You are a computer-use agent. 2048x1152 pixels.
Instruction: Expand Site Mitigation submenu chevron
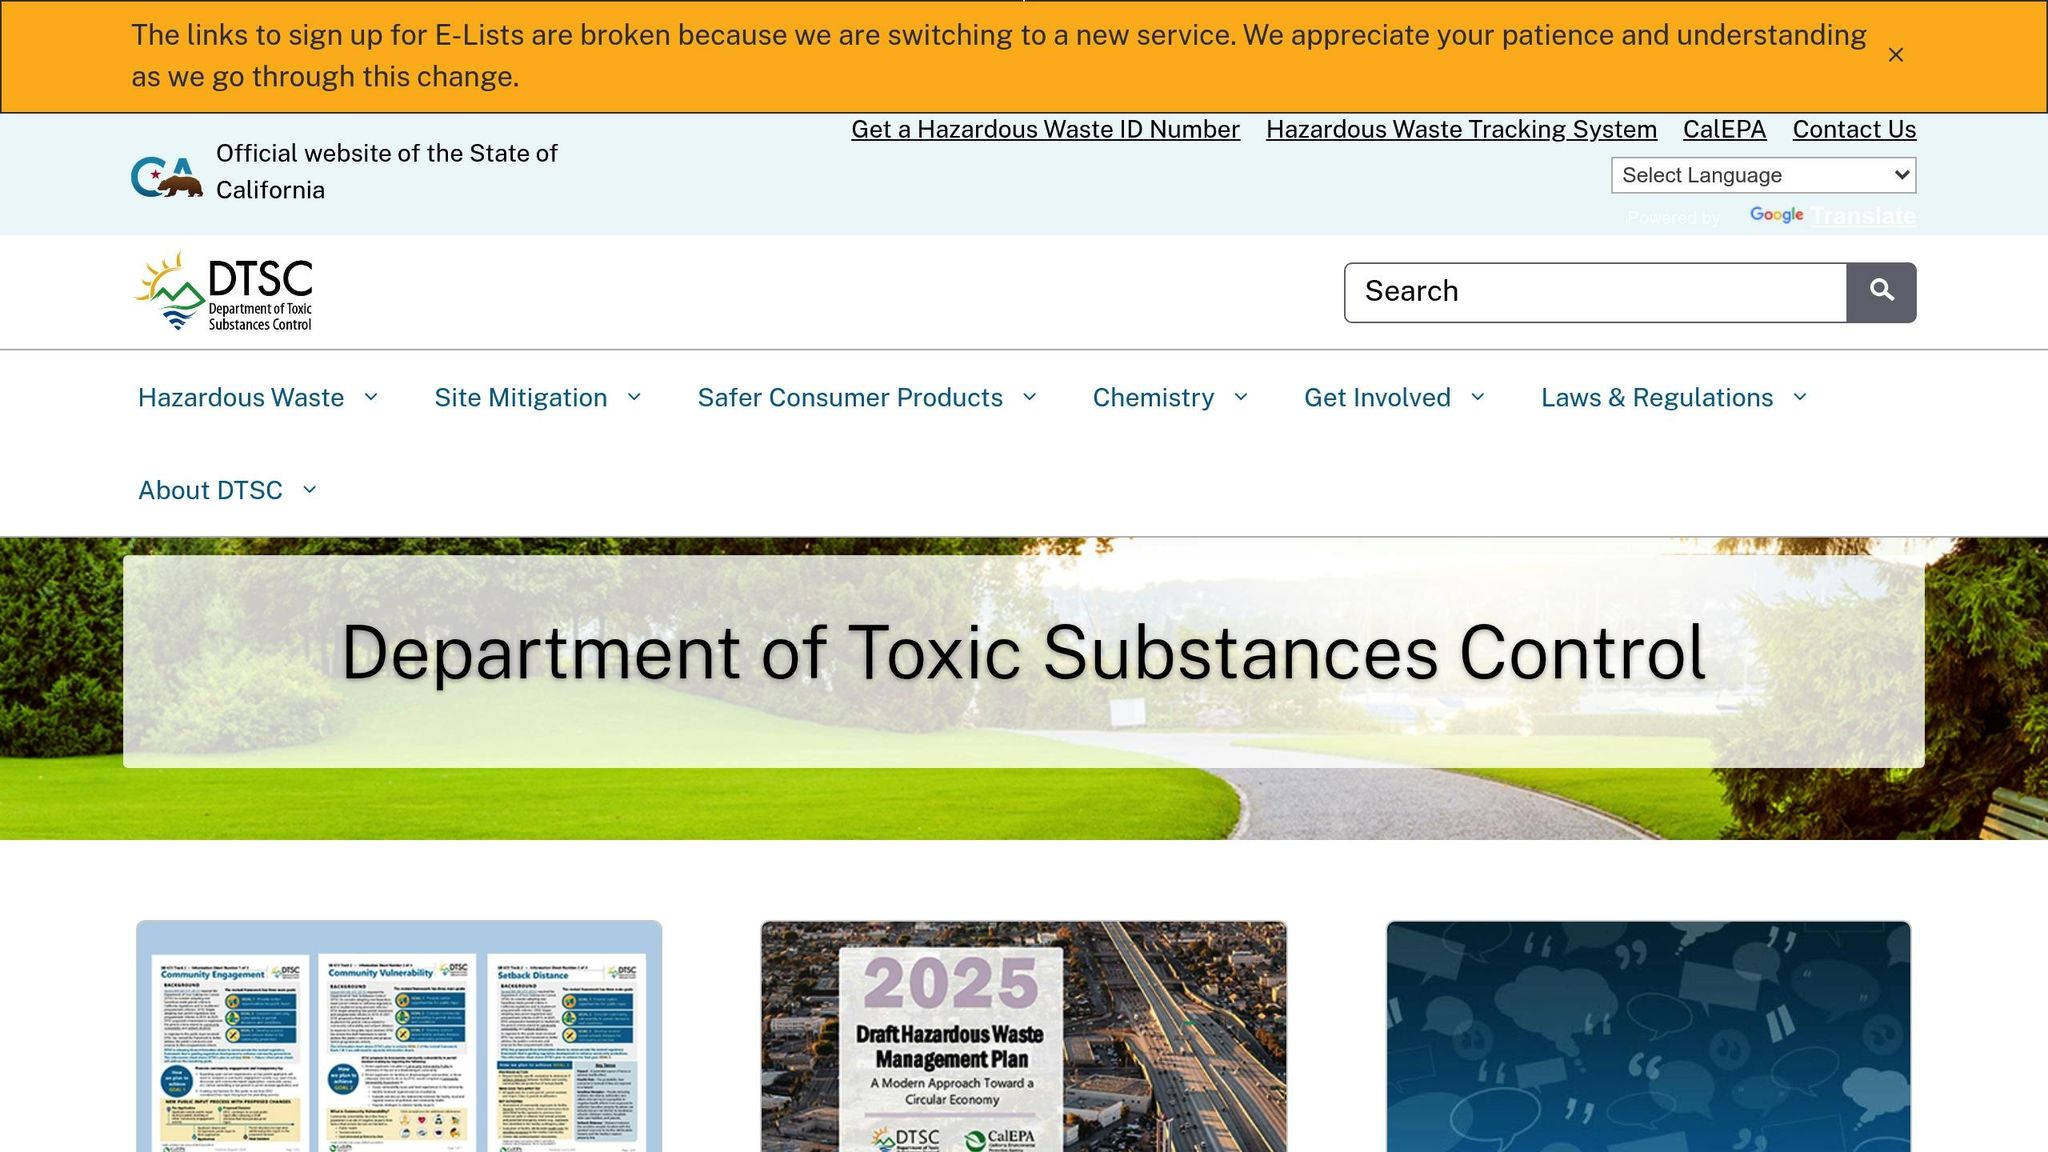(x=634, y=397)
